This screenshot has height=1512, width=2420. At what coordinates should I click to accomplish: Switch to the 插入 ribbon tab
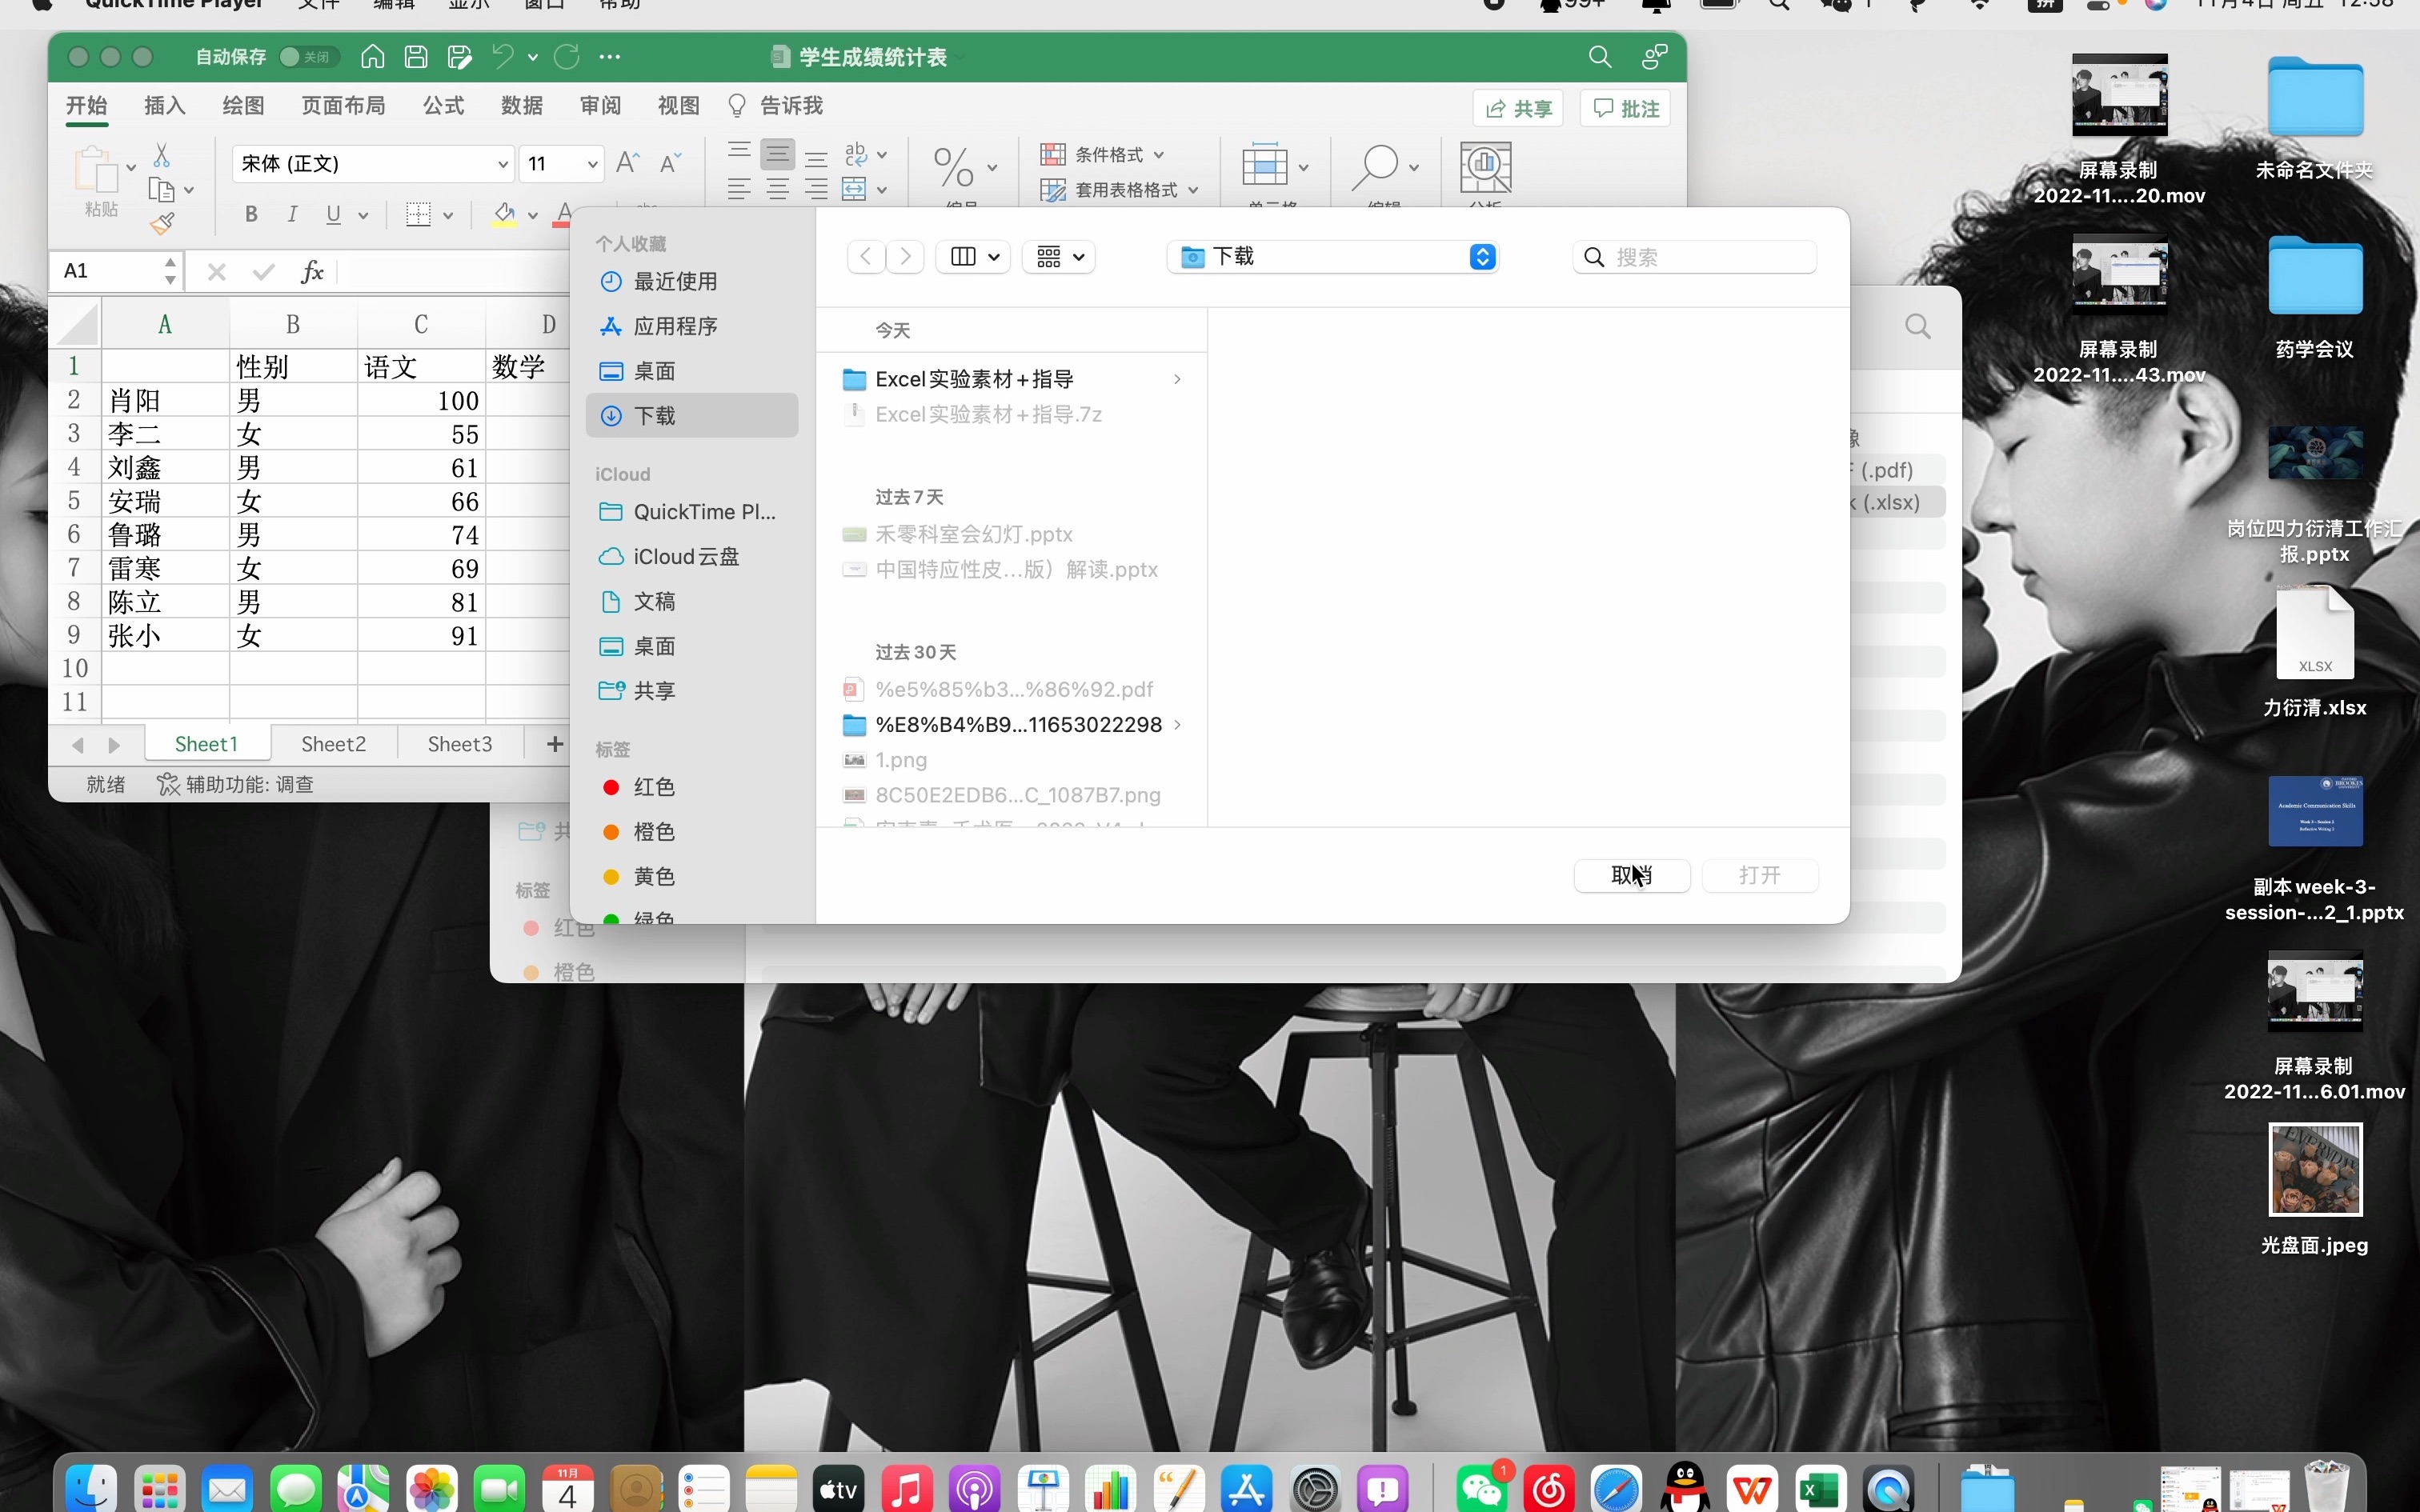[x=163, y=106]
